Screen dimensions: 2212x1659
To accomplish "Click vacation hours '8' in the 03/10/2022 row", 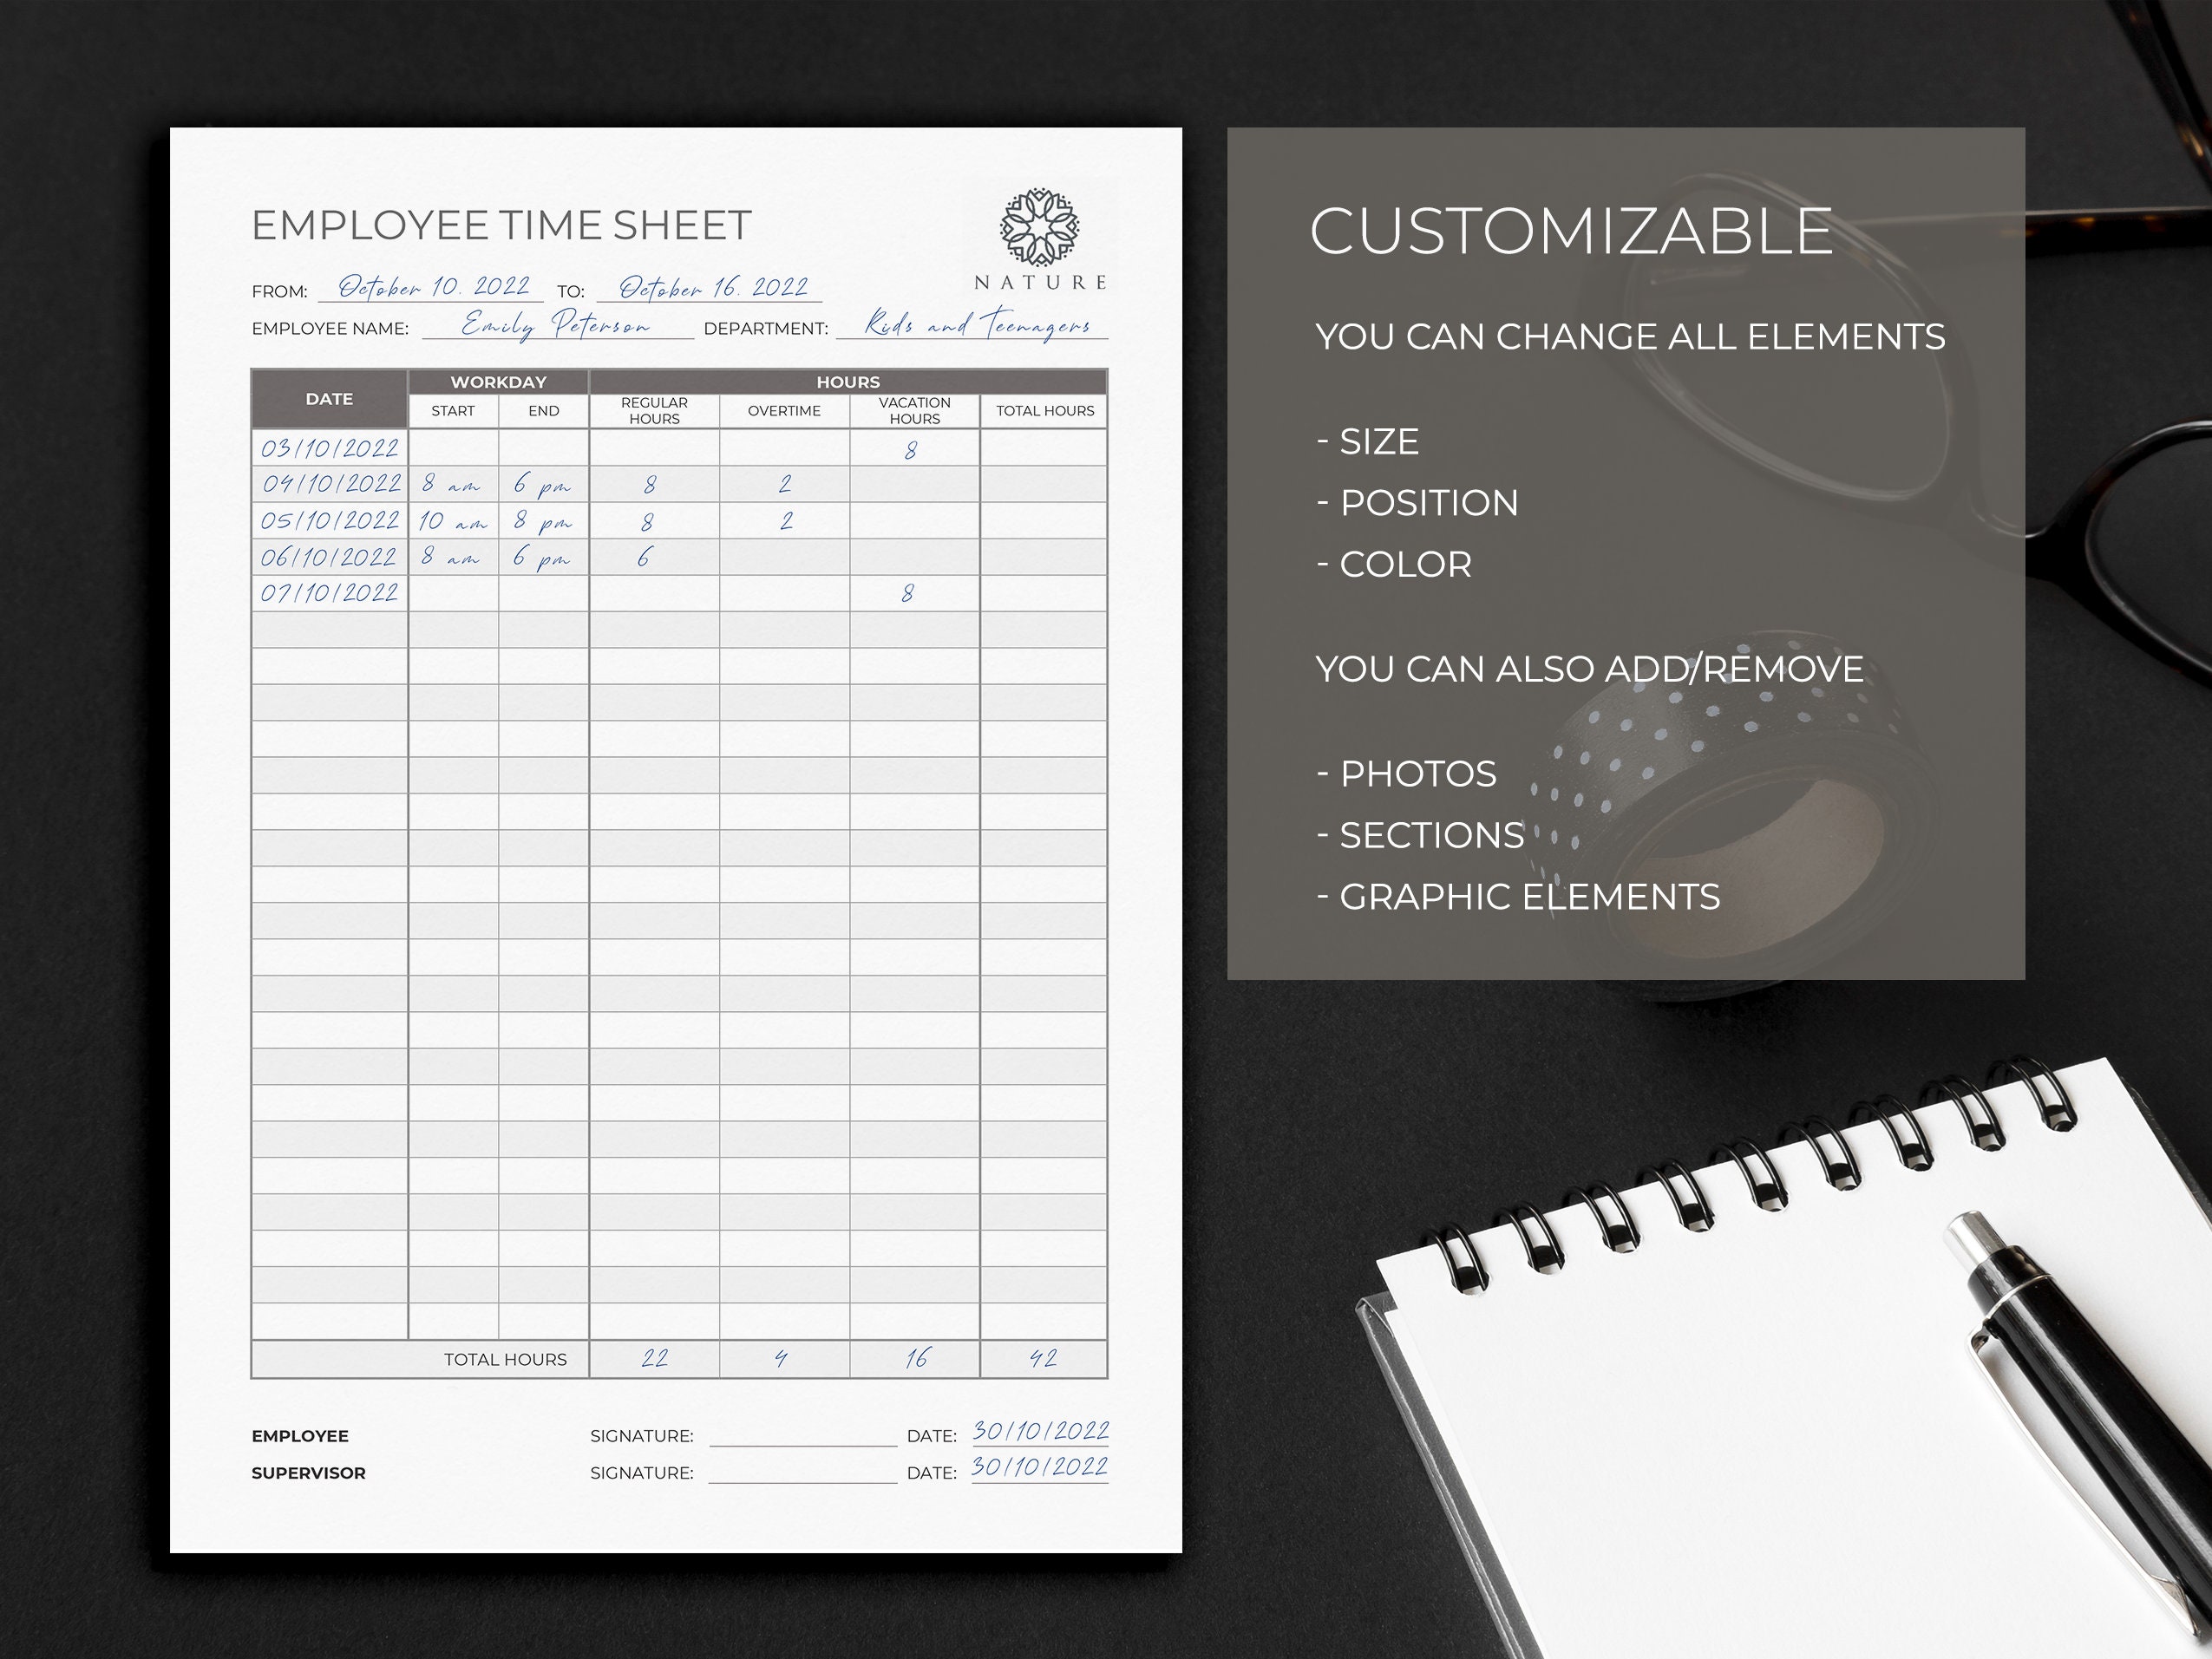I will click(914, 449).
